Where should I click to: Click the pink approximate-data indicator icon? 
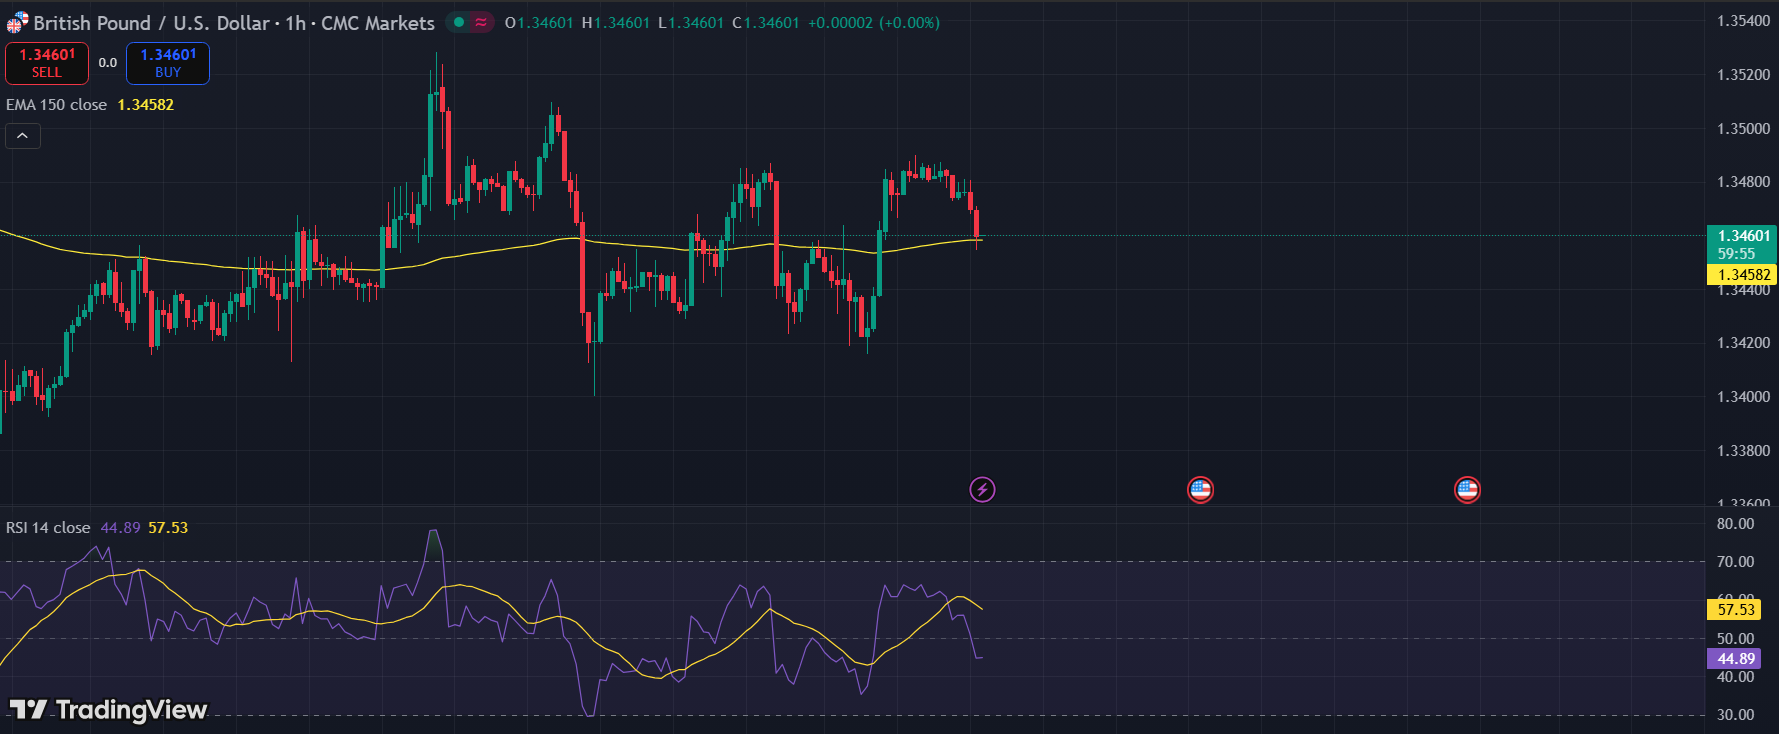481,22
